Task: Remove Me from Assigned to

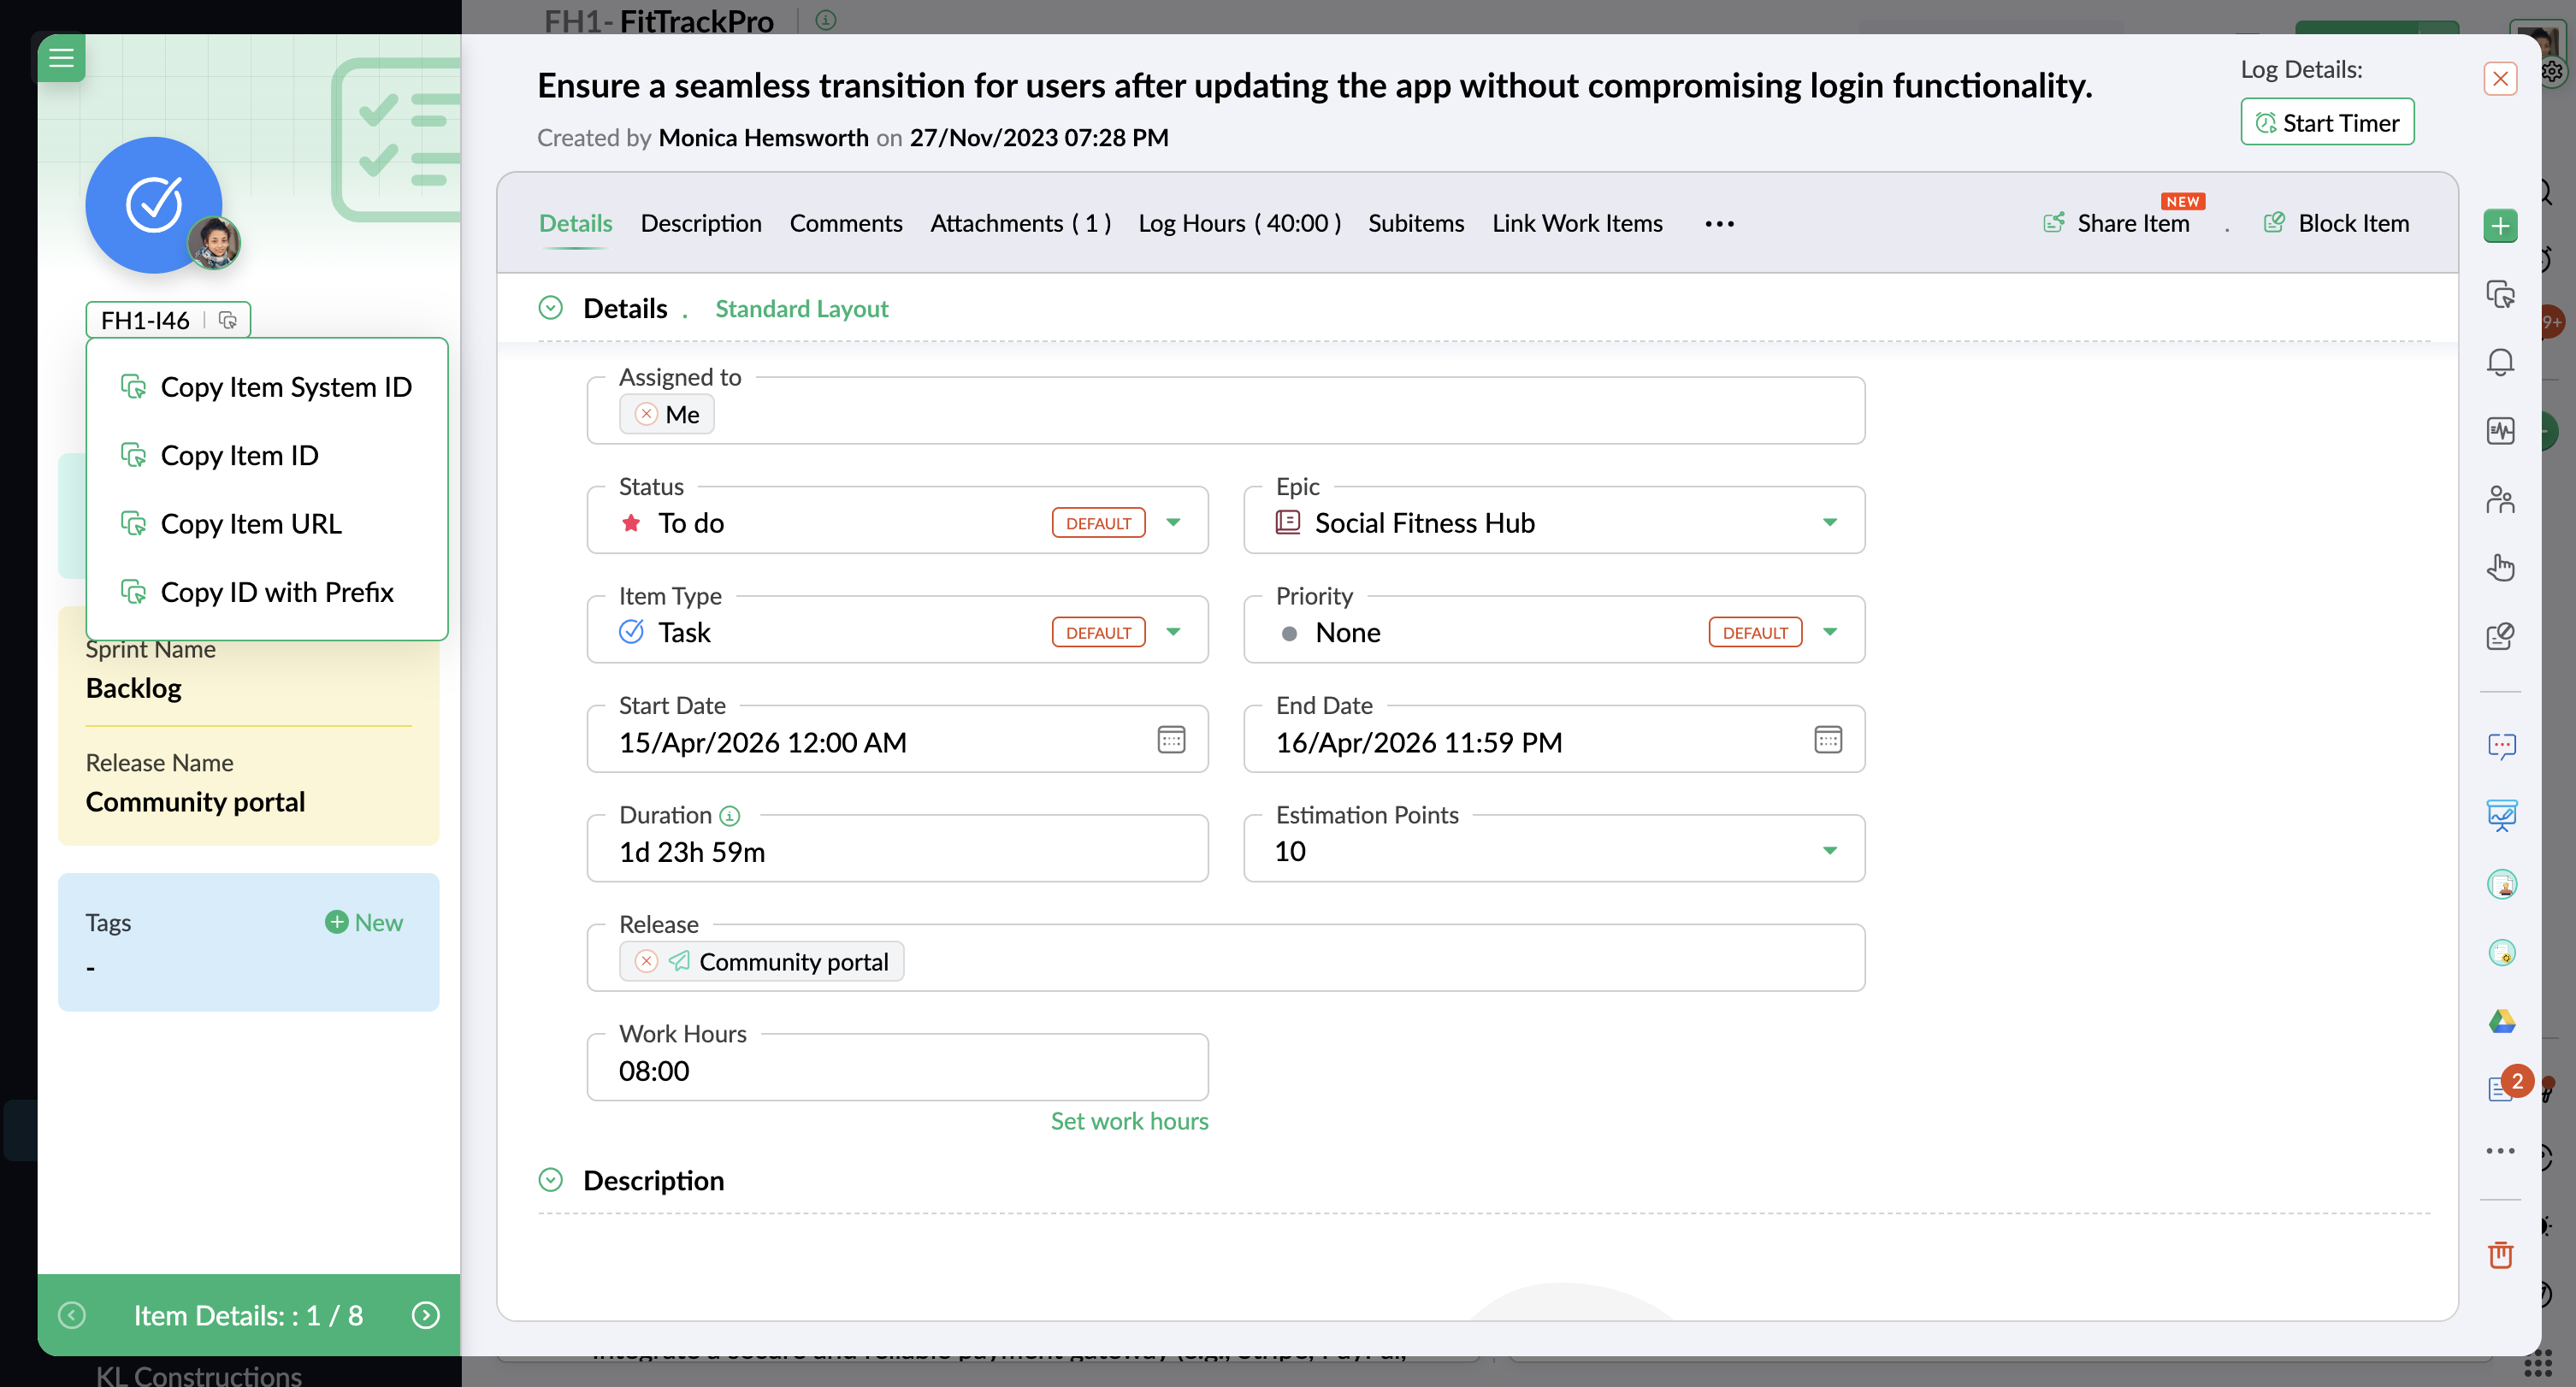Action: 646,414
